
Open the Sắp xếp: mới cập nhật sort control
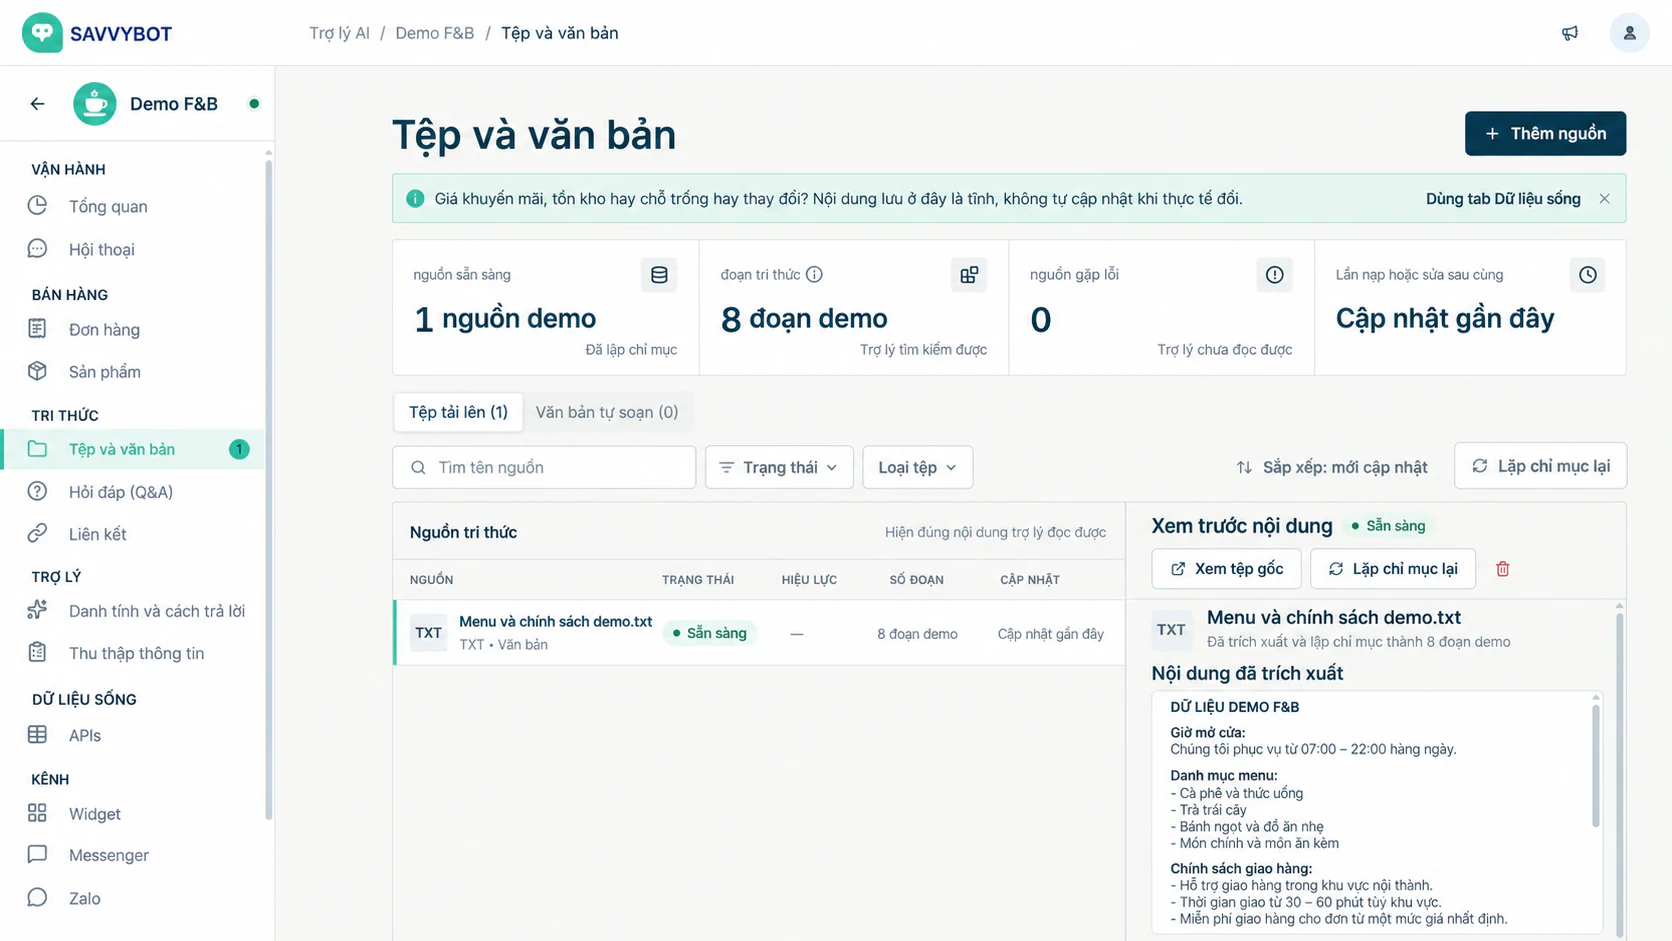[1332, 467]
